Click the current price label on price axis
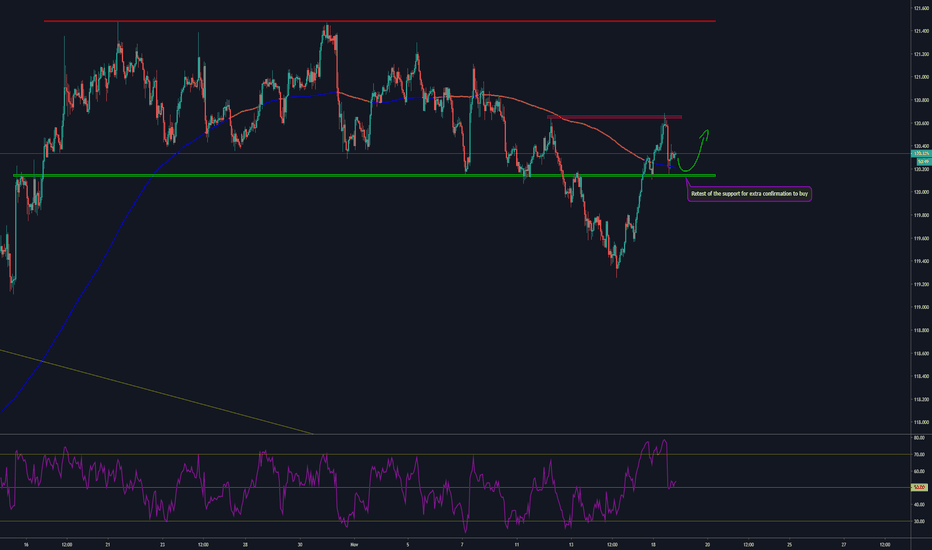The height and width of the screenshot is (550, 932). 922,154
